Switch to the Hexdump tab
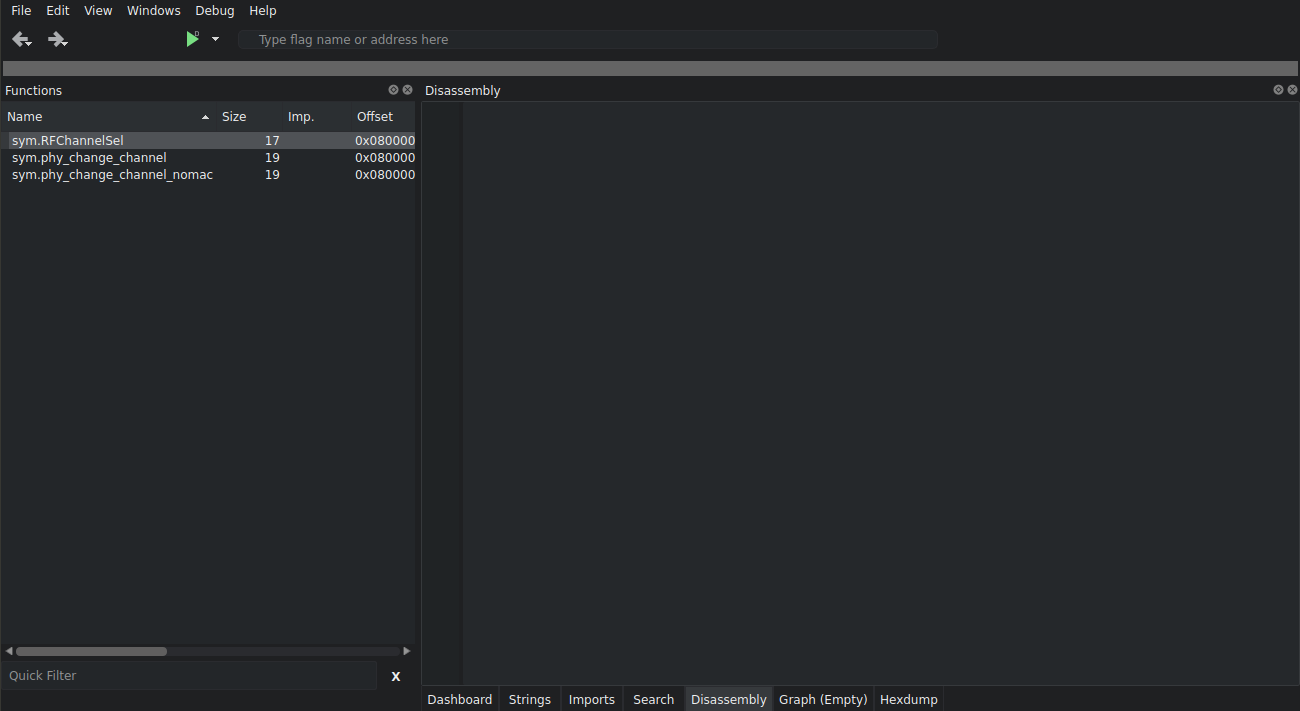 point(907,698)
